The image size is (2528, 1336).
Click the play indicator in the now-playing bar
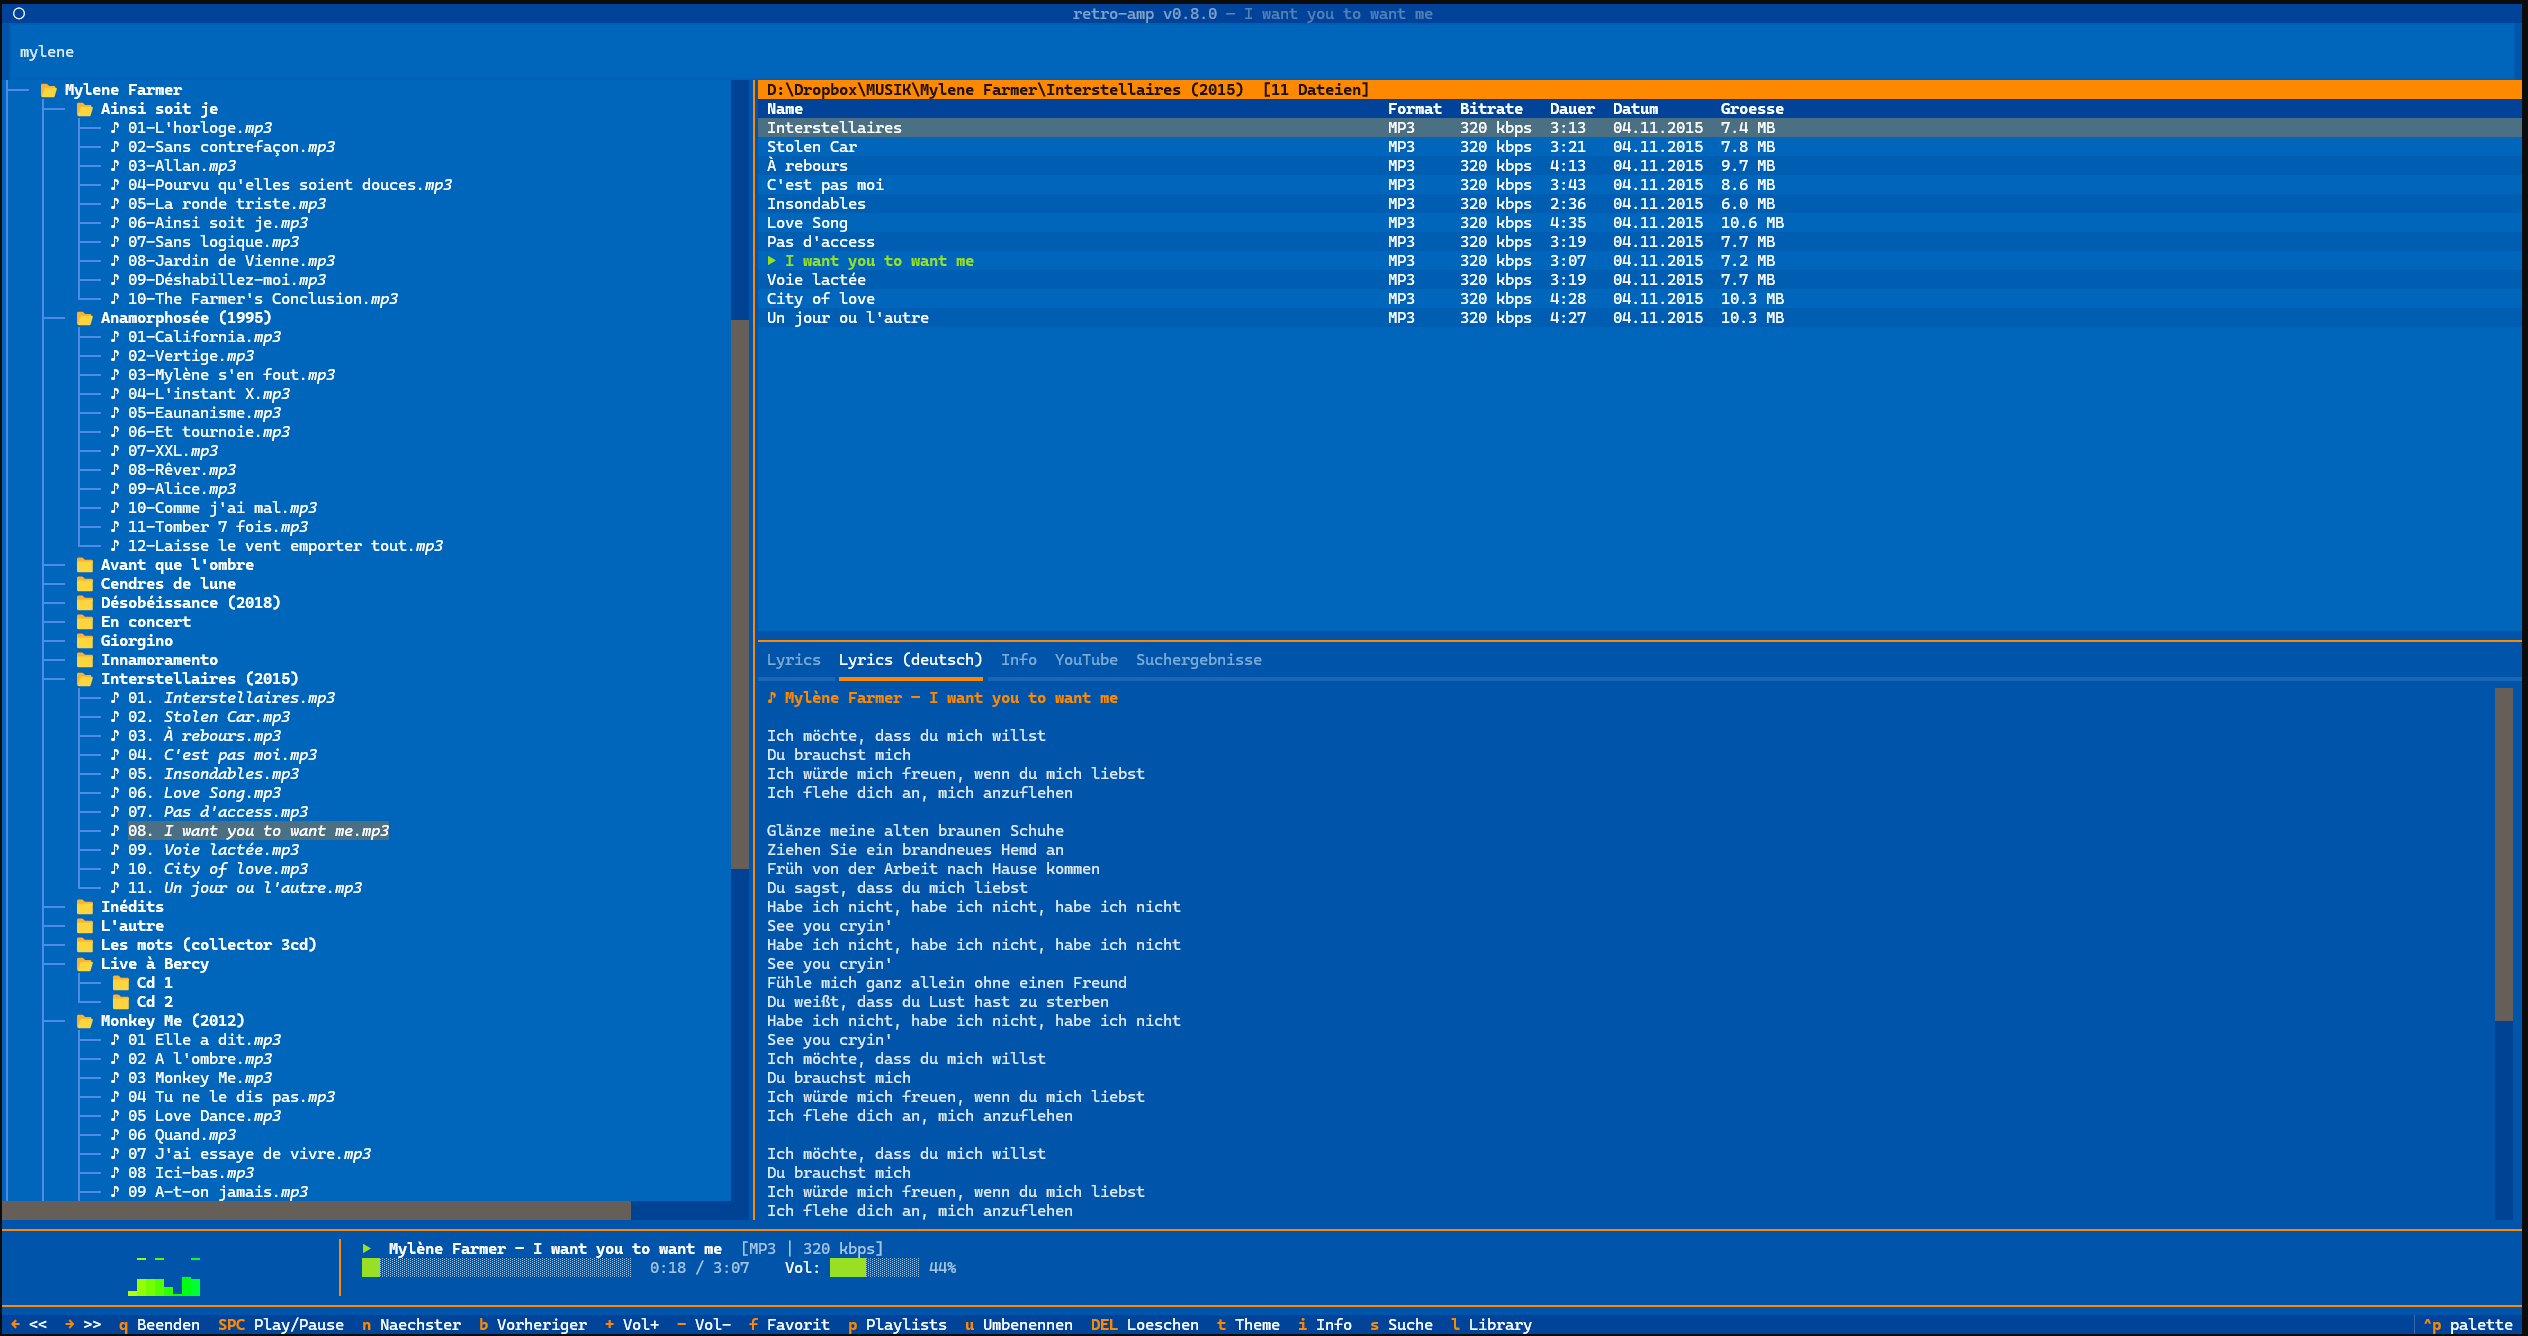368,1248
